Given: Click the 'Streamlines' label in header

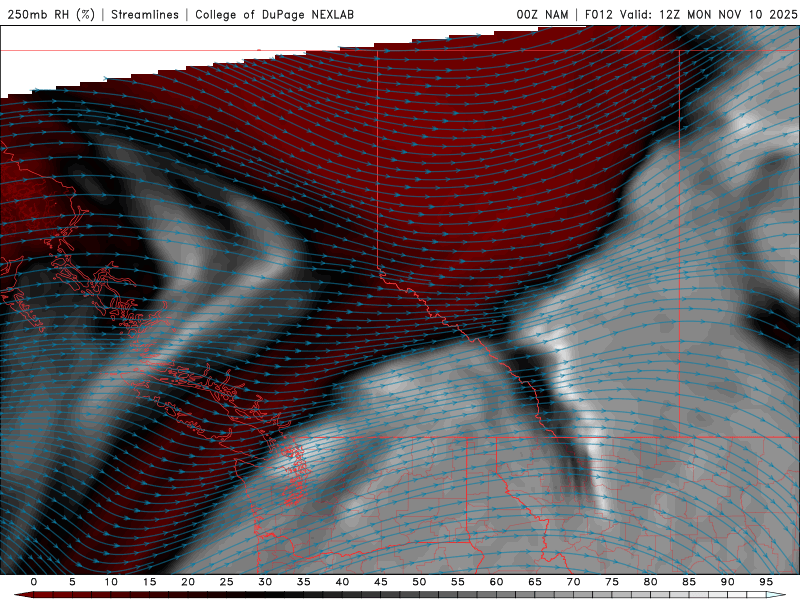Looking at the screenshot, I should (x=145, y=15).
